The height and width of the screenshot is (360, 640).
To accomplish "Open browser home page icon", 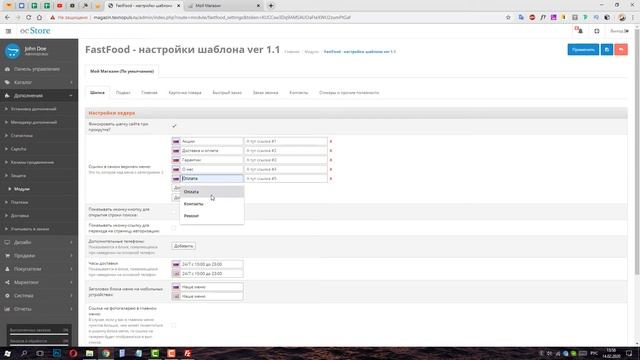I will (x=40, y=18).
